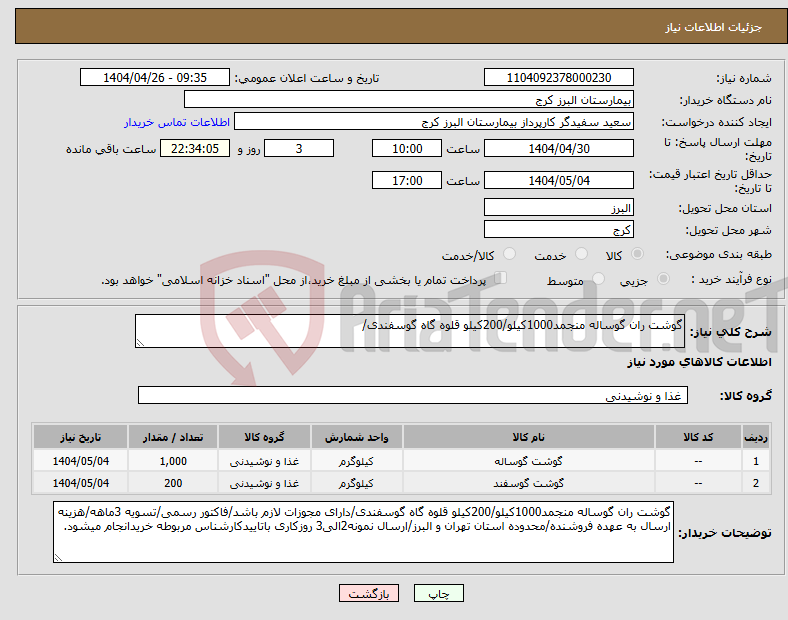Click the اطلاعات کالاهای مورد نیاز heading
Viewport: 788px width, 620px height.
[x=699, y=362]
